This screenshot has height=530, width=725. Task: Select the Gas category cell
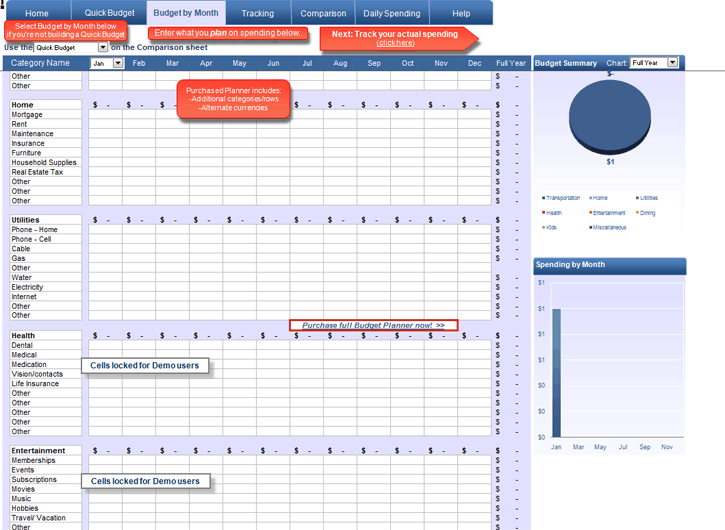point(45,259)
